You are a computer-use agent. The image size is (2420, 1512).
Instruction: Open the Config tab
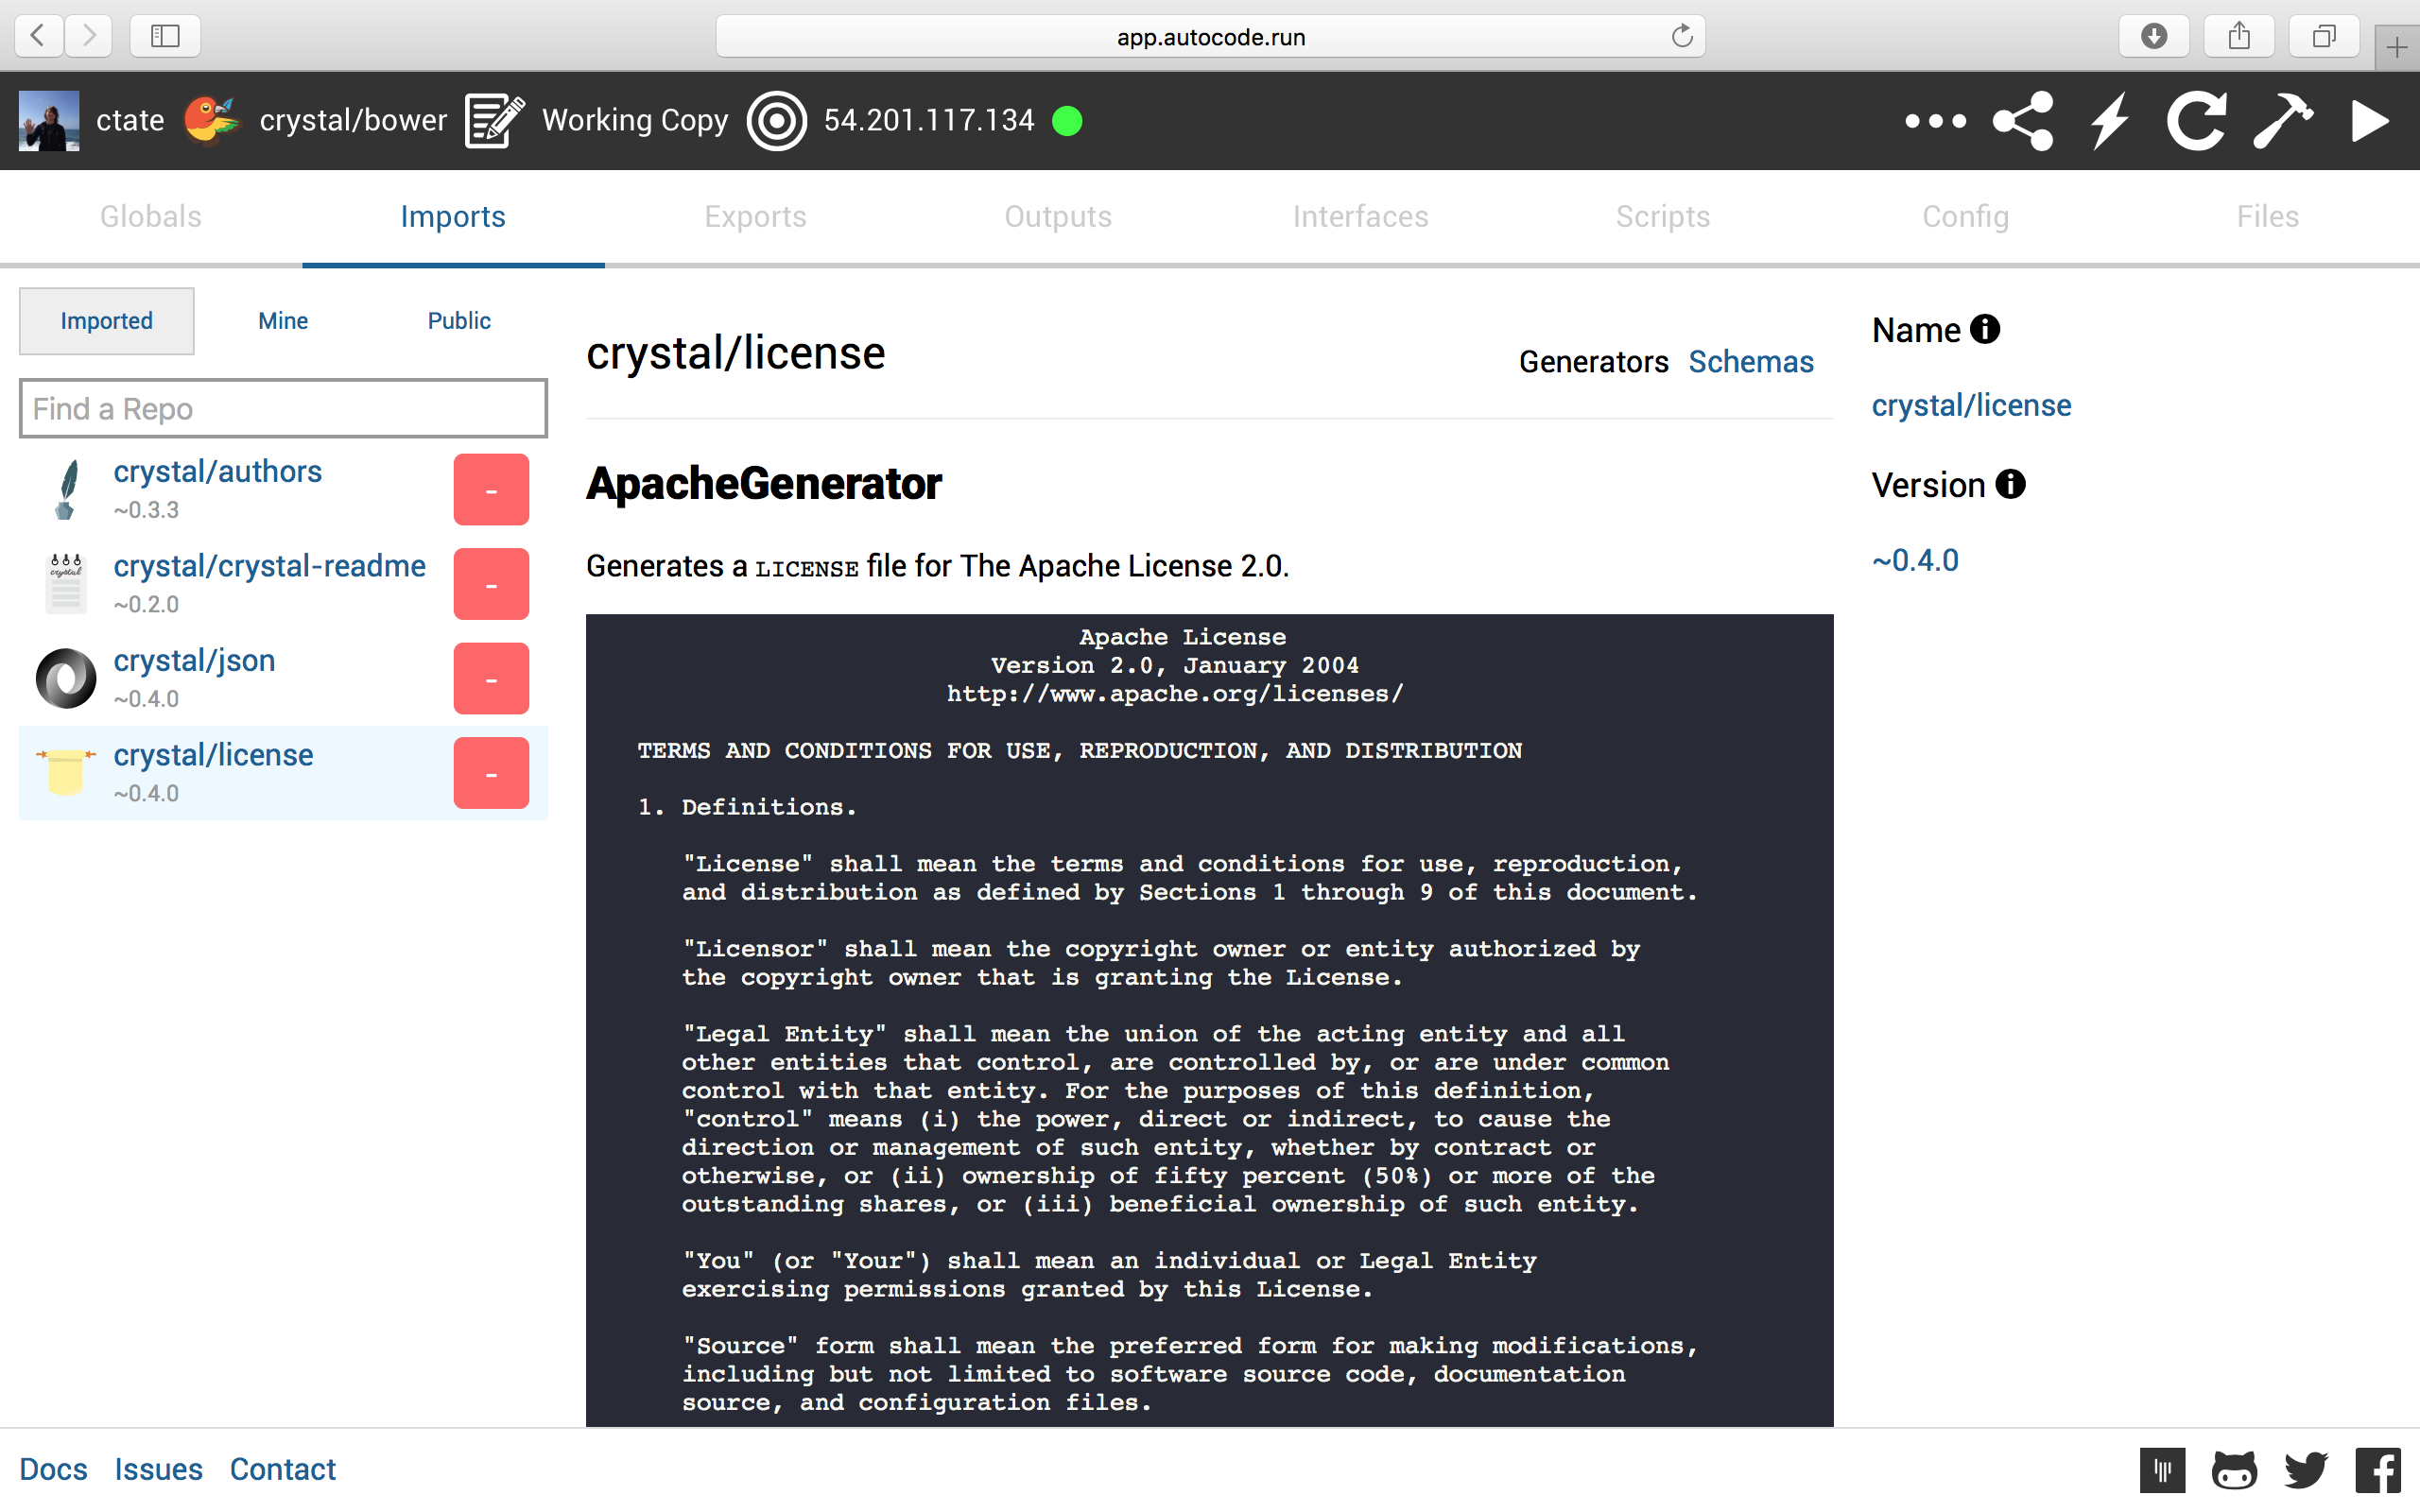tap(1965, 216)
